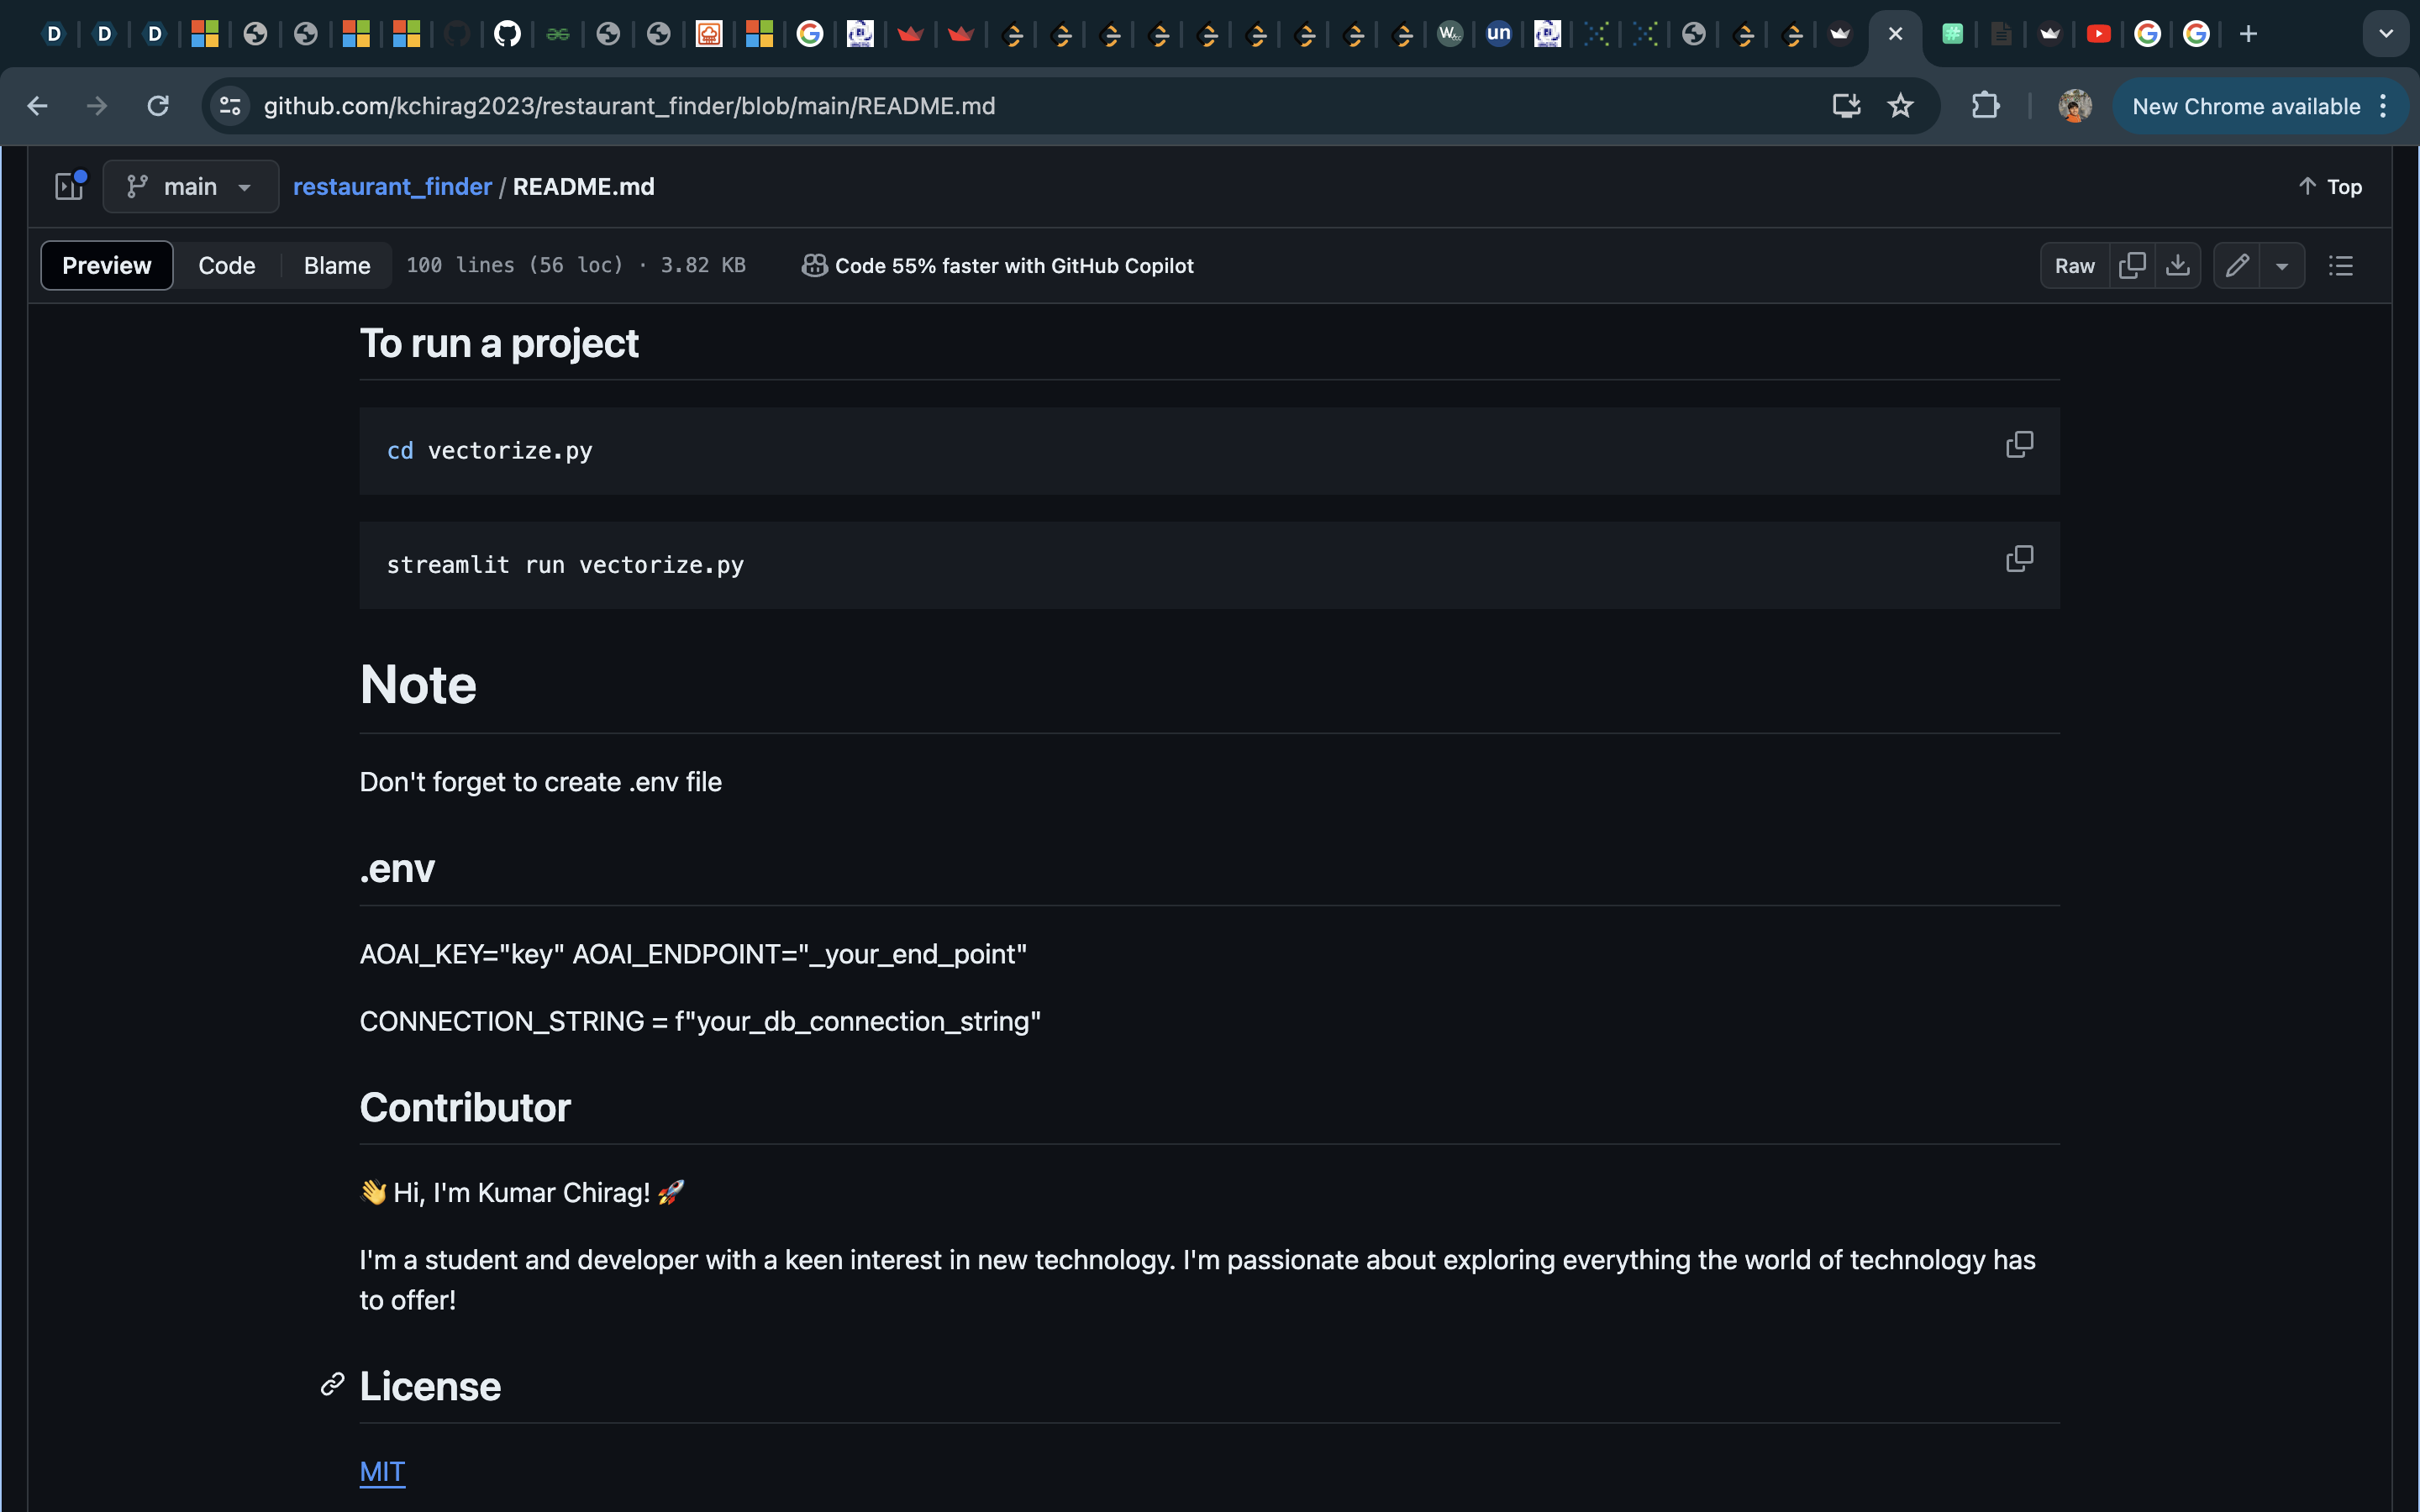
Task: Open the README outline icon
Action: click(x=2340, y=265)
